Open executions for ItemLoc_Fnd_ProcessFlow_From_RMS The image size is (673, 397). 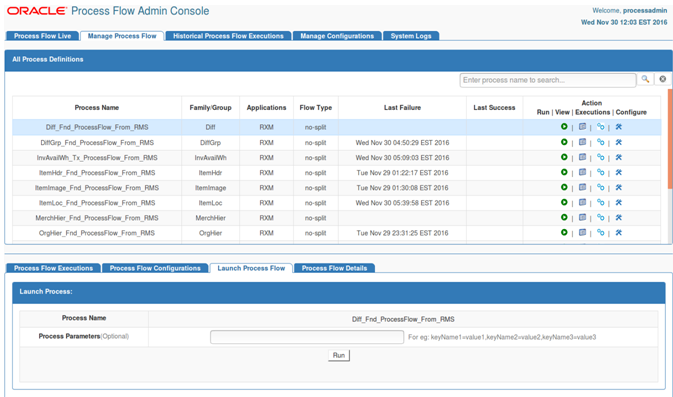[600, 202]
